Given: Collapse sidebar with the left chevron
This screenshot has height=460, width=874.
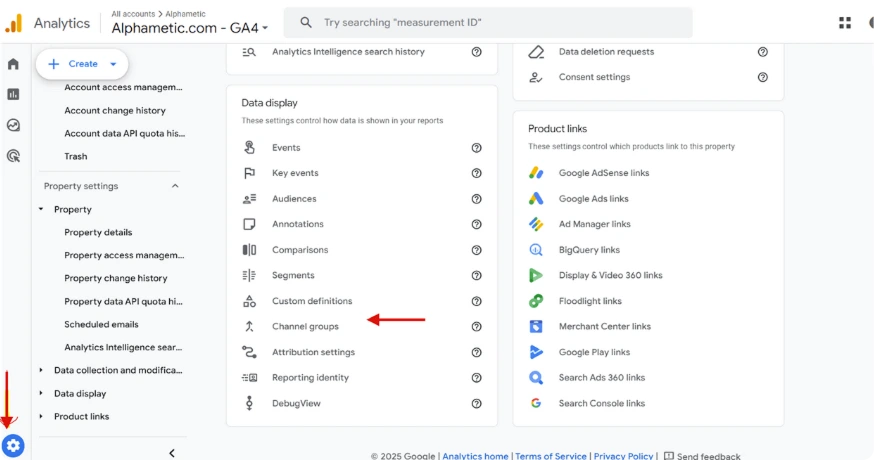Looking at the screenshot, I should (x=172, y=453).
